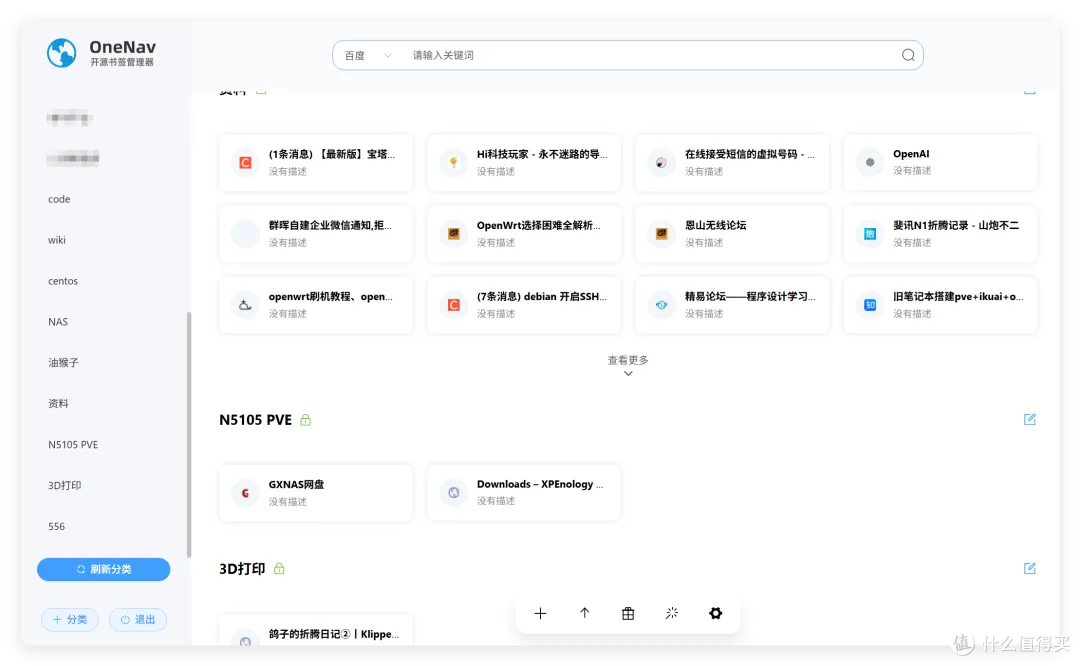Open the 斐讯N1折腾记录 bookmark
Screen dimensions: 1080x666
pyautogui.click(x=940, y=233)
